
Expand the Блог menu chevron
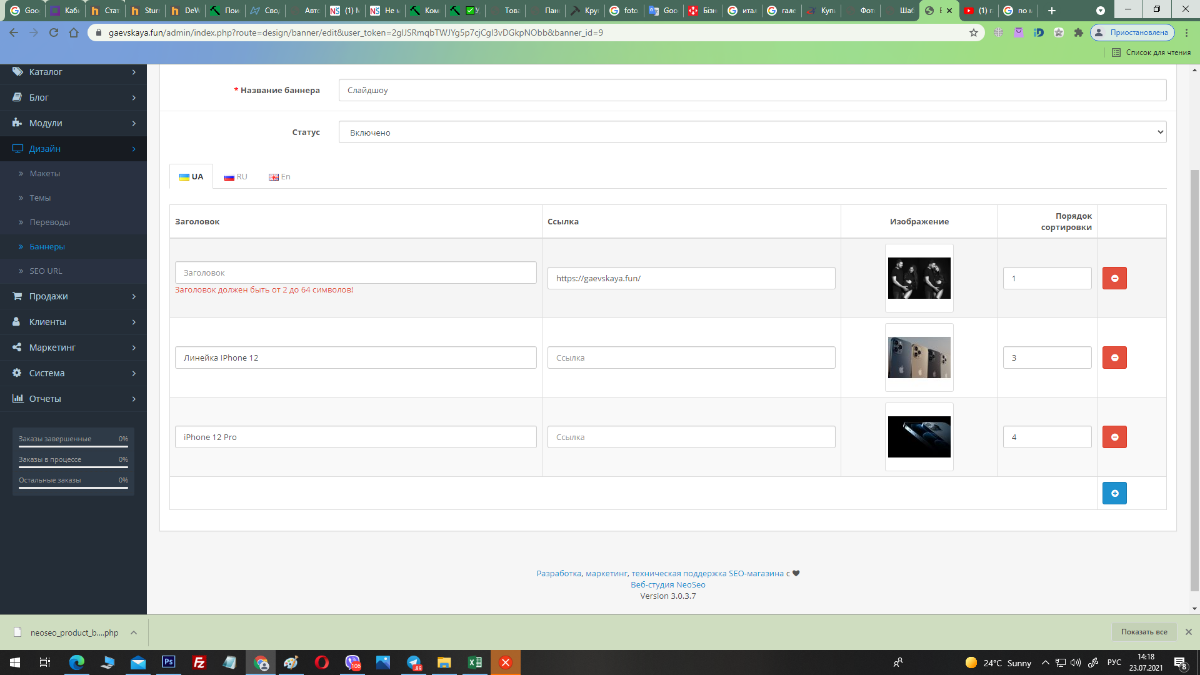(x=134, y=97)
